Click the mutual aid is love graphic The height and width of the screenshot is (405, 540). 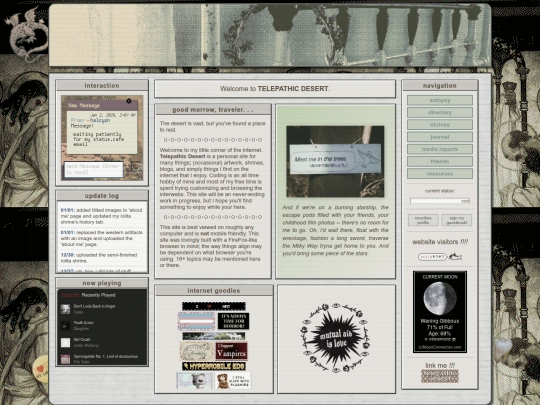coord(336,338)
